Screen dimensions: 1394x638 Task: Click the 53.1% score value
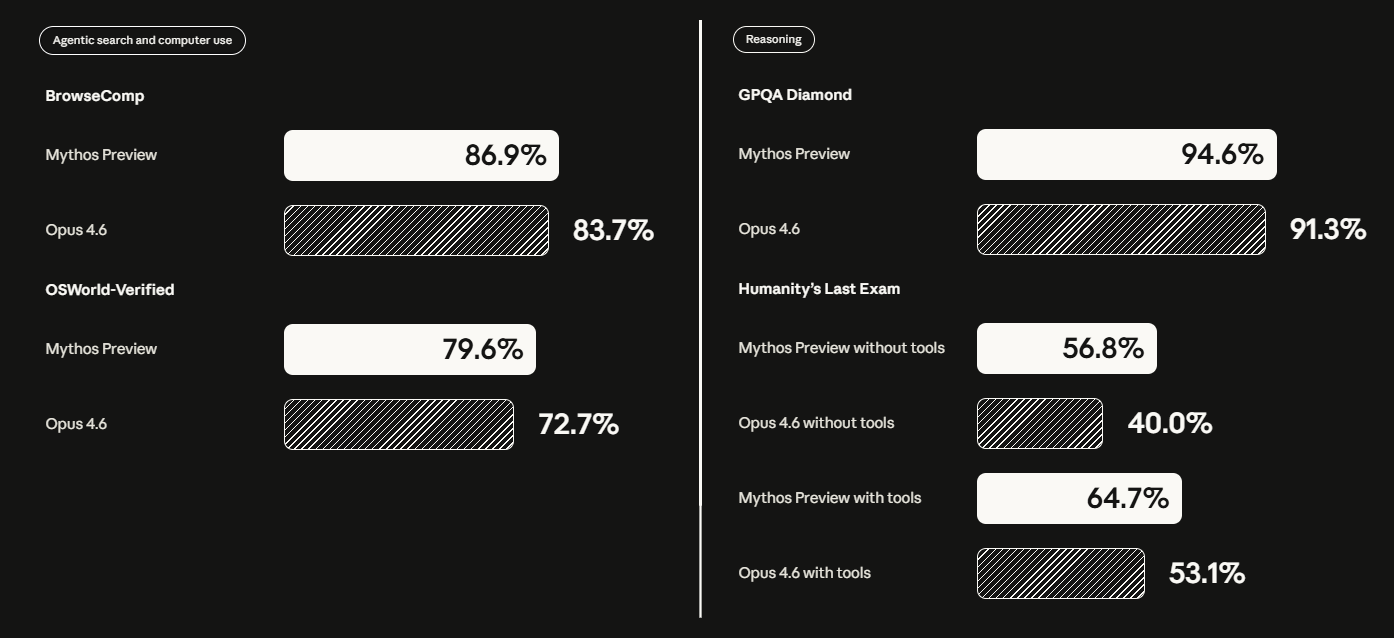click(1206, 573)
